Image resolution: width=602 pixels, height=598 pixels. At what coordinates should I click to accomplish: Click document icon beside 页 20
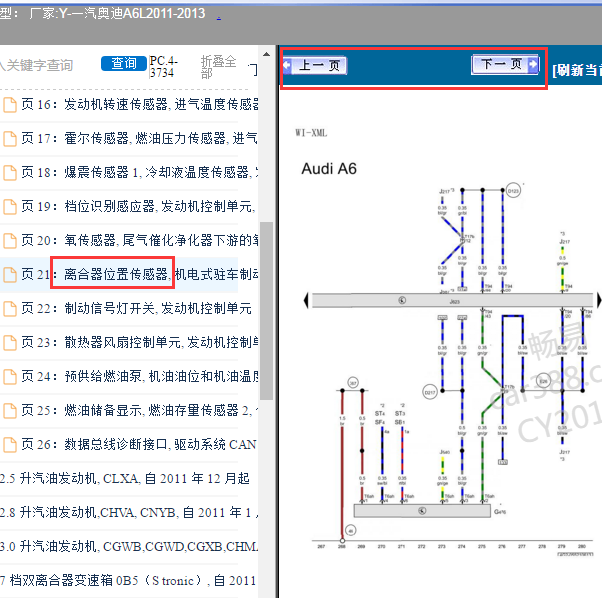pyautogui.click(x=10, y=241)
